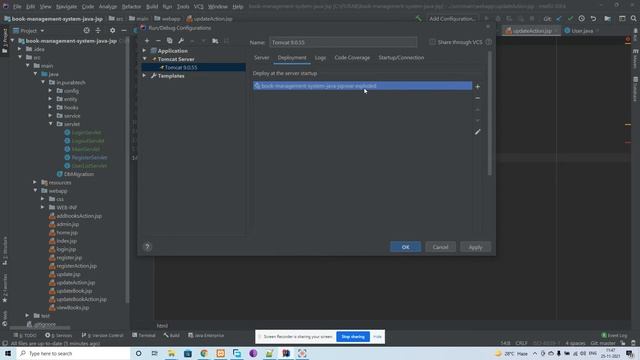The height and width of the screenshot is (360, 640).
Task: Select Tomcat 9.0.55 configuration item
Action: pyautogui.click(x=193, y=67)
